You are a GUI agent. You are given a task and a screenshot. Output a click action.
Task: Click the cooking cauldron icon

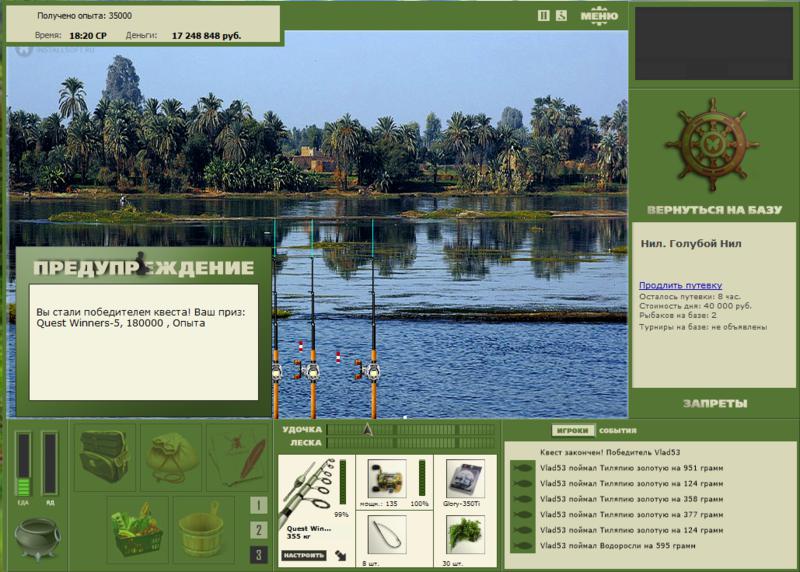(37, 538)
